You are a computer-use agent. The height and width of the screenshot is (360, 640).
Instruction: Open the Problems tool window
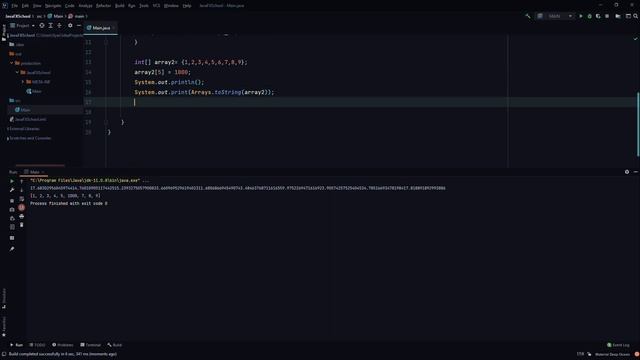(x=62, y=345)
